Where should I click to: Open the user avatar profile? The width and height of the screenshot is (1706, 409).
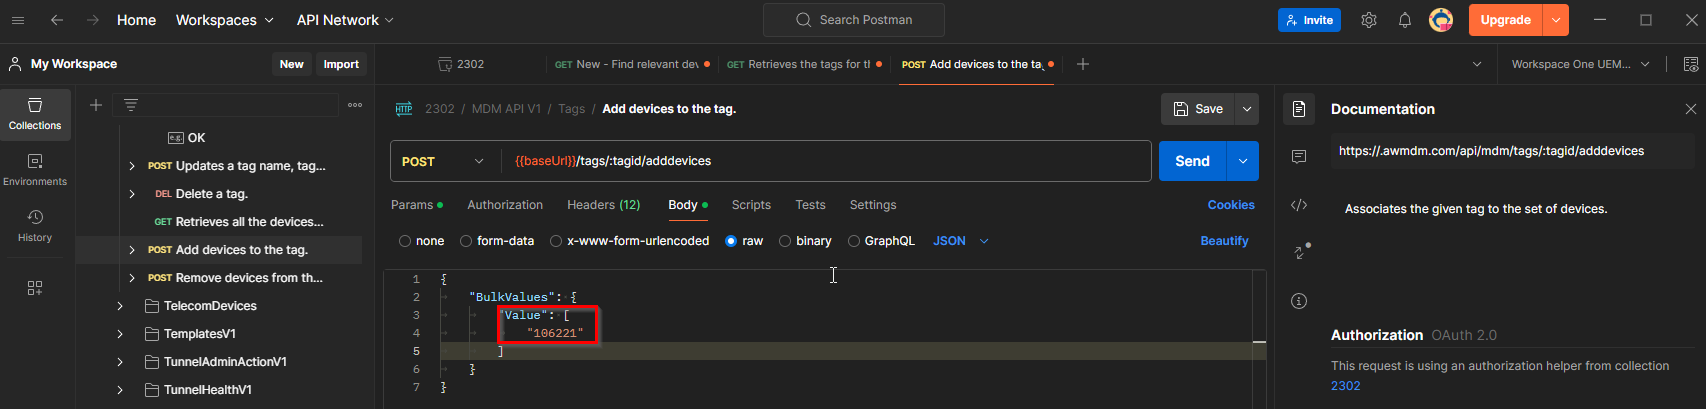point(1441,20)
